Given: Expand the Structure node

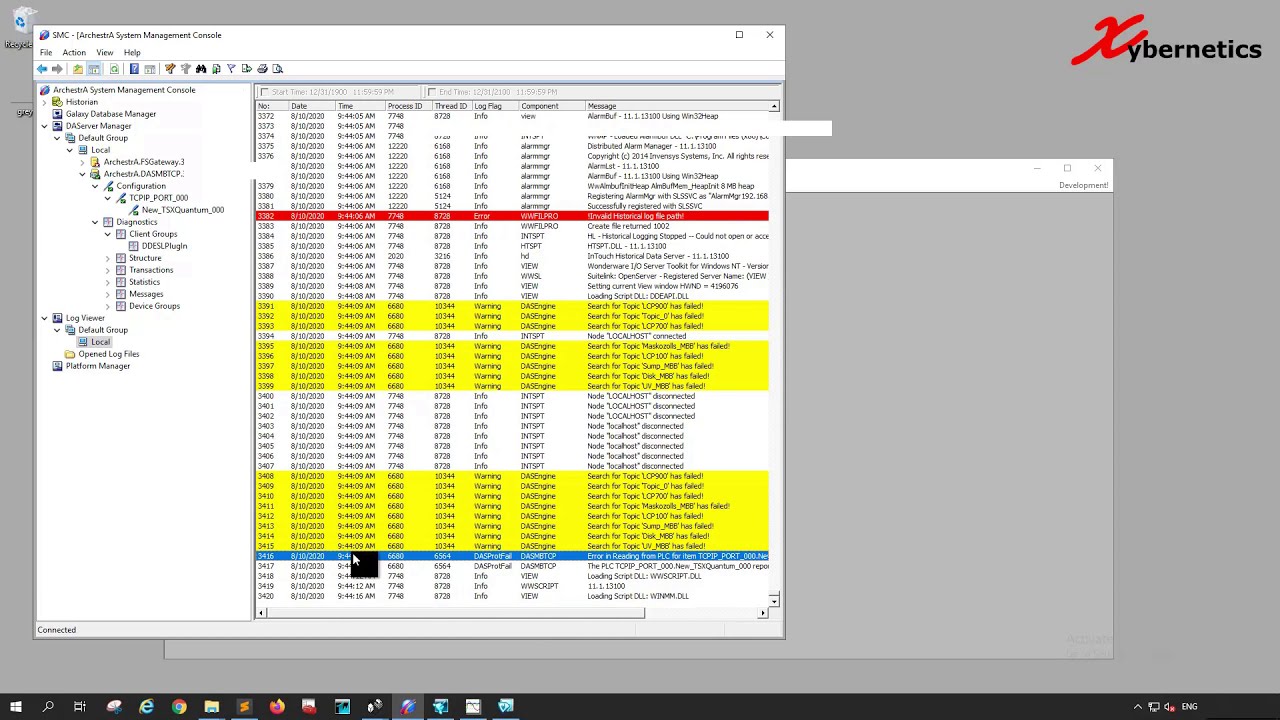Looking at the screenshot, I should [x=108, y=258].
